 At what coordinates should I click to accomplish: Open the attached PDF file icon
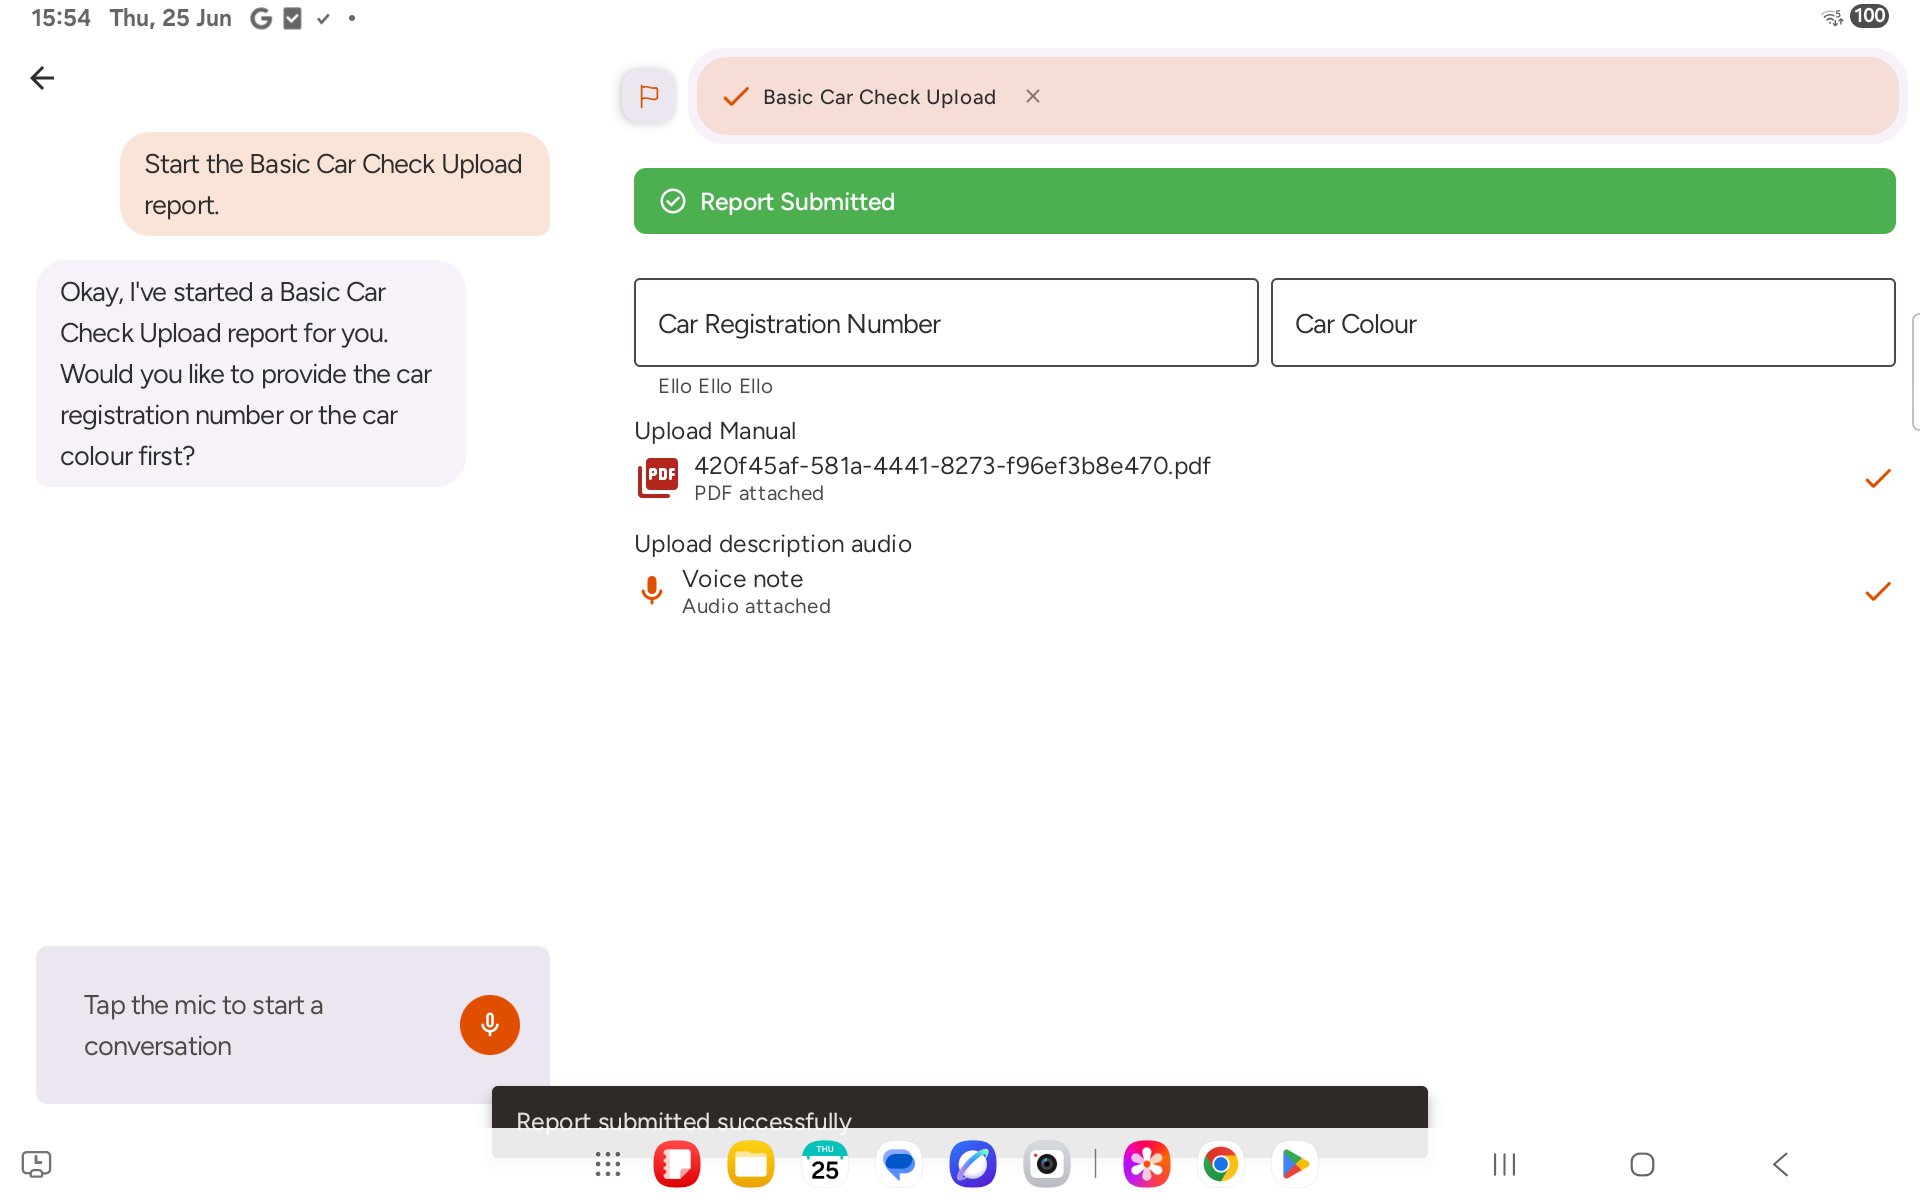click(657, 478)
